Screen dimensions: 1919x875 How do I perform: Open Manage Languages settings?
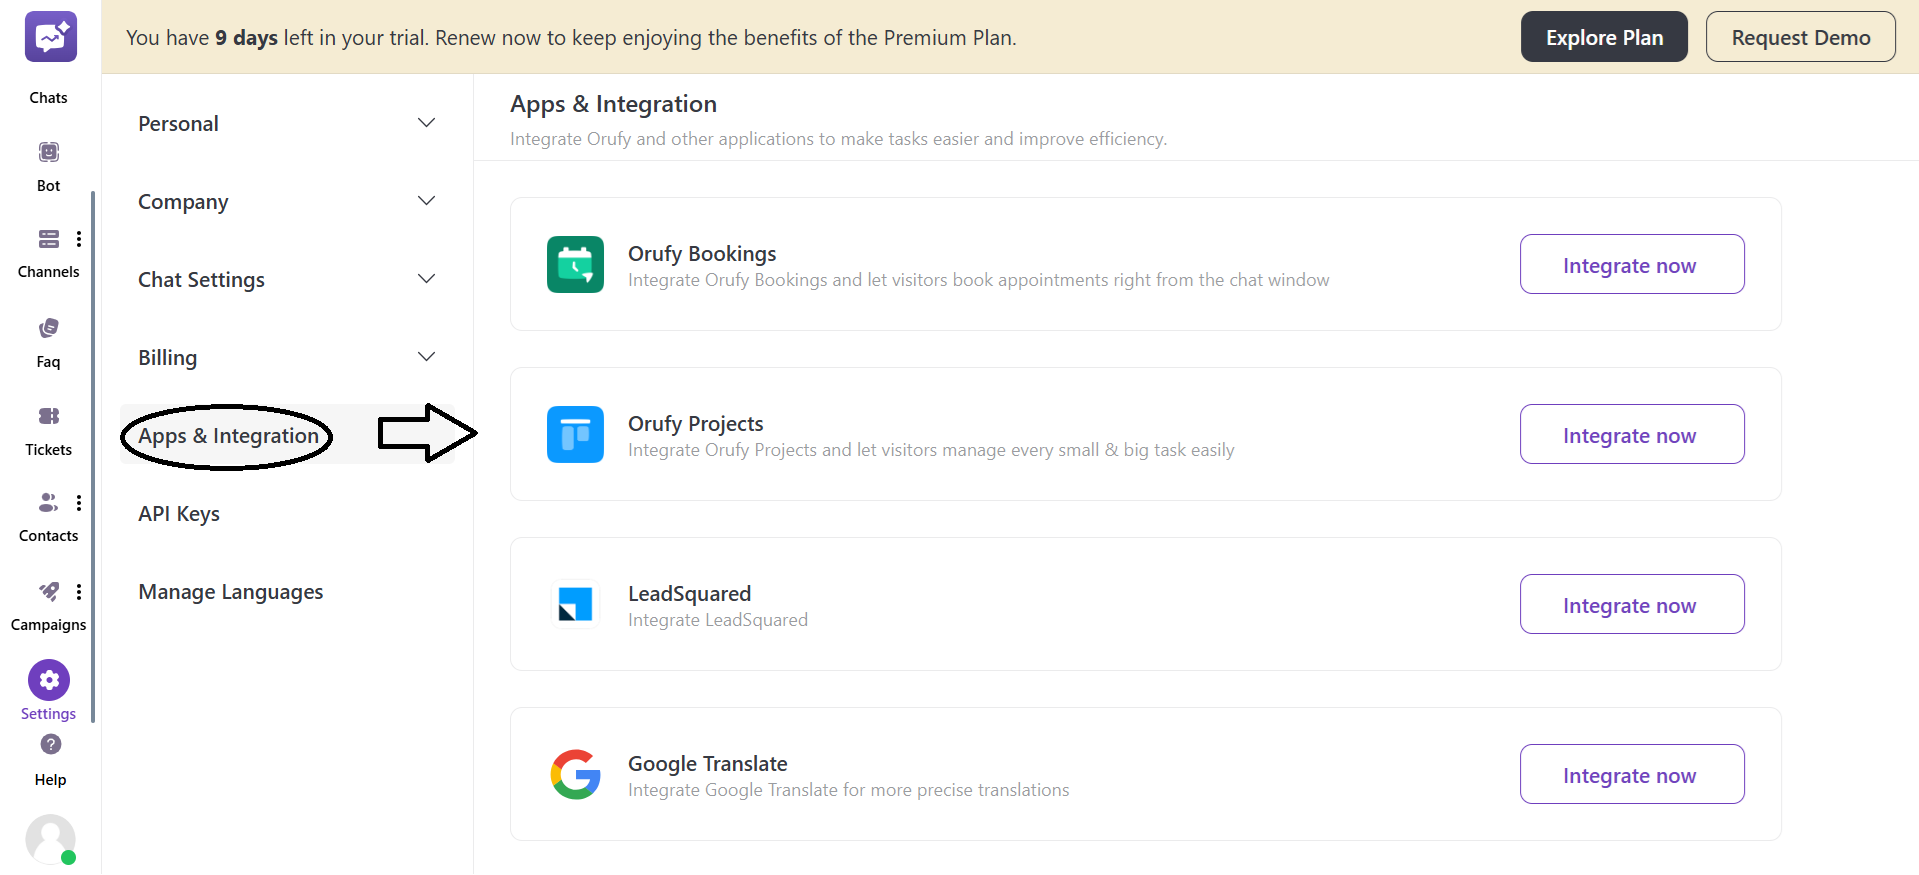coord(230,591)
